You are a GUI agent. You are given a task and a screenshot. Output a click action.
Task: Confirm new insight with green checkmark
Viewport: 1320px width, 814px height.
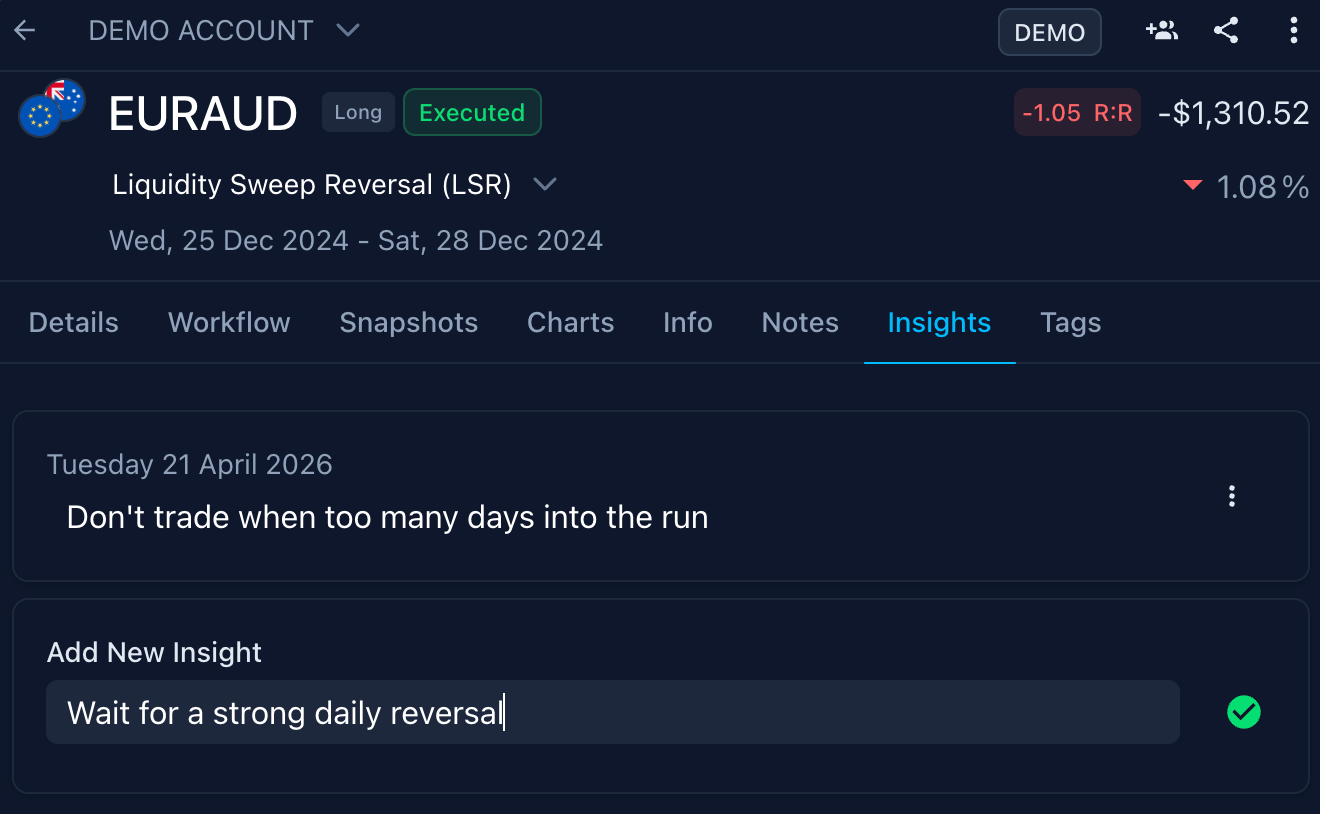point(1244,712)
